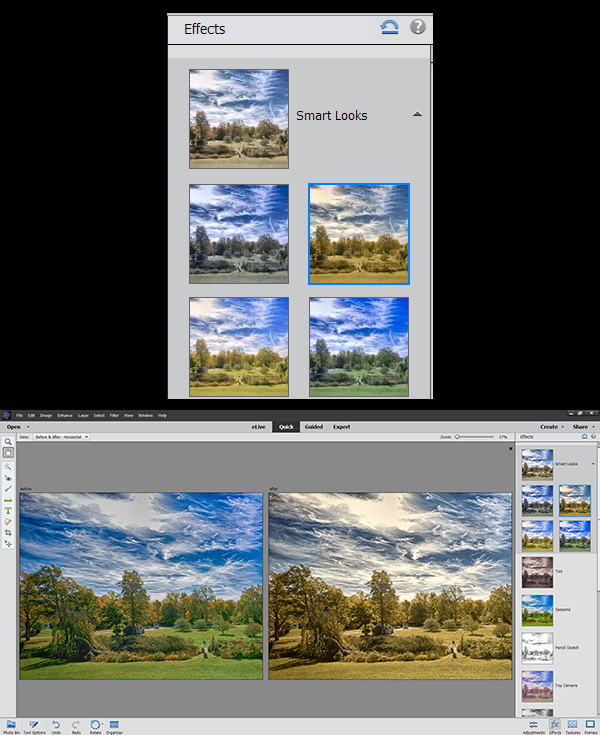Select the Crop tool
Viewport: 600px width, 735px height.
point(8,533)
